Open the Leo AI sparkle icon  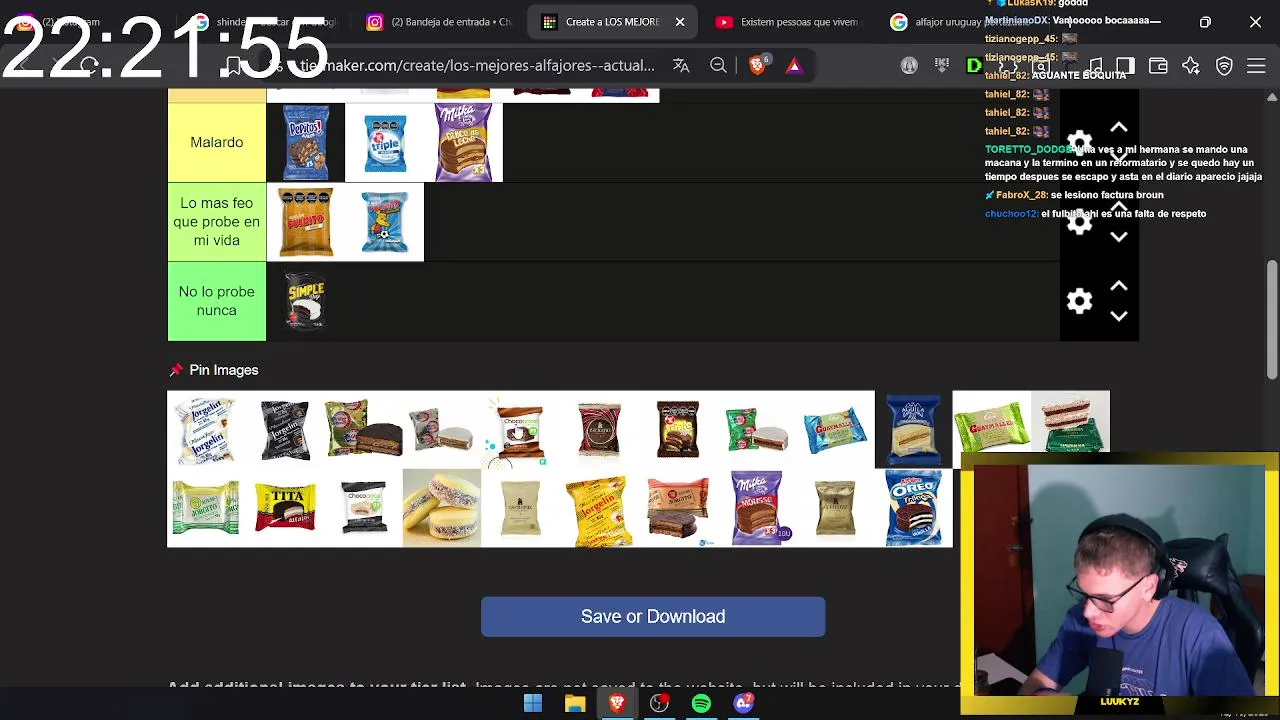[x=1191, y=65]
